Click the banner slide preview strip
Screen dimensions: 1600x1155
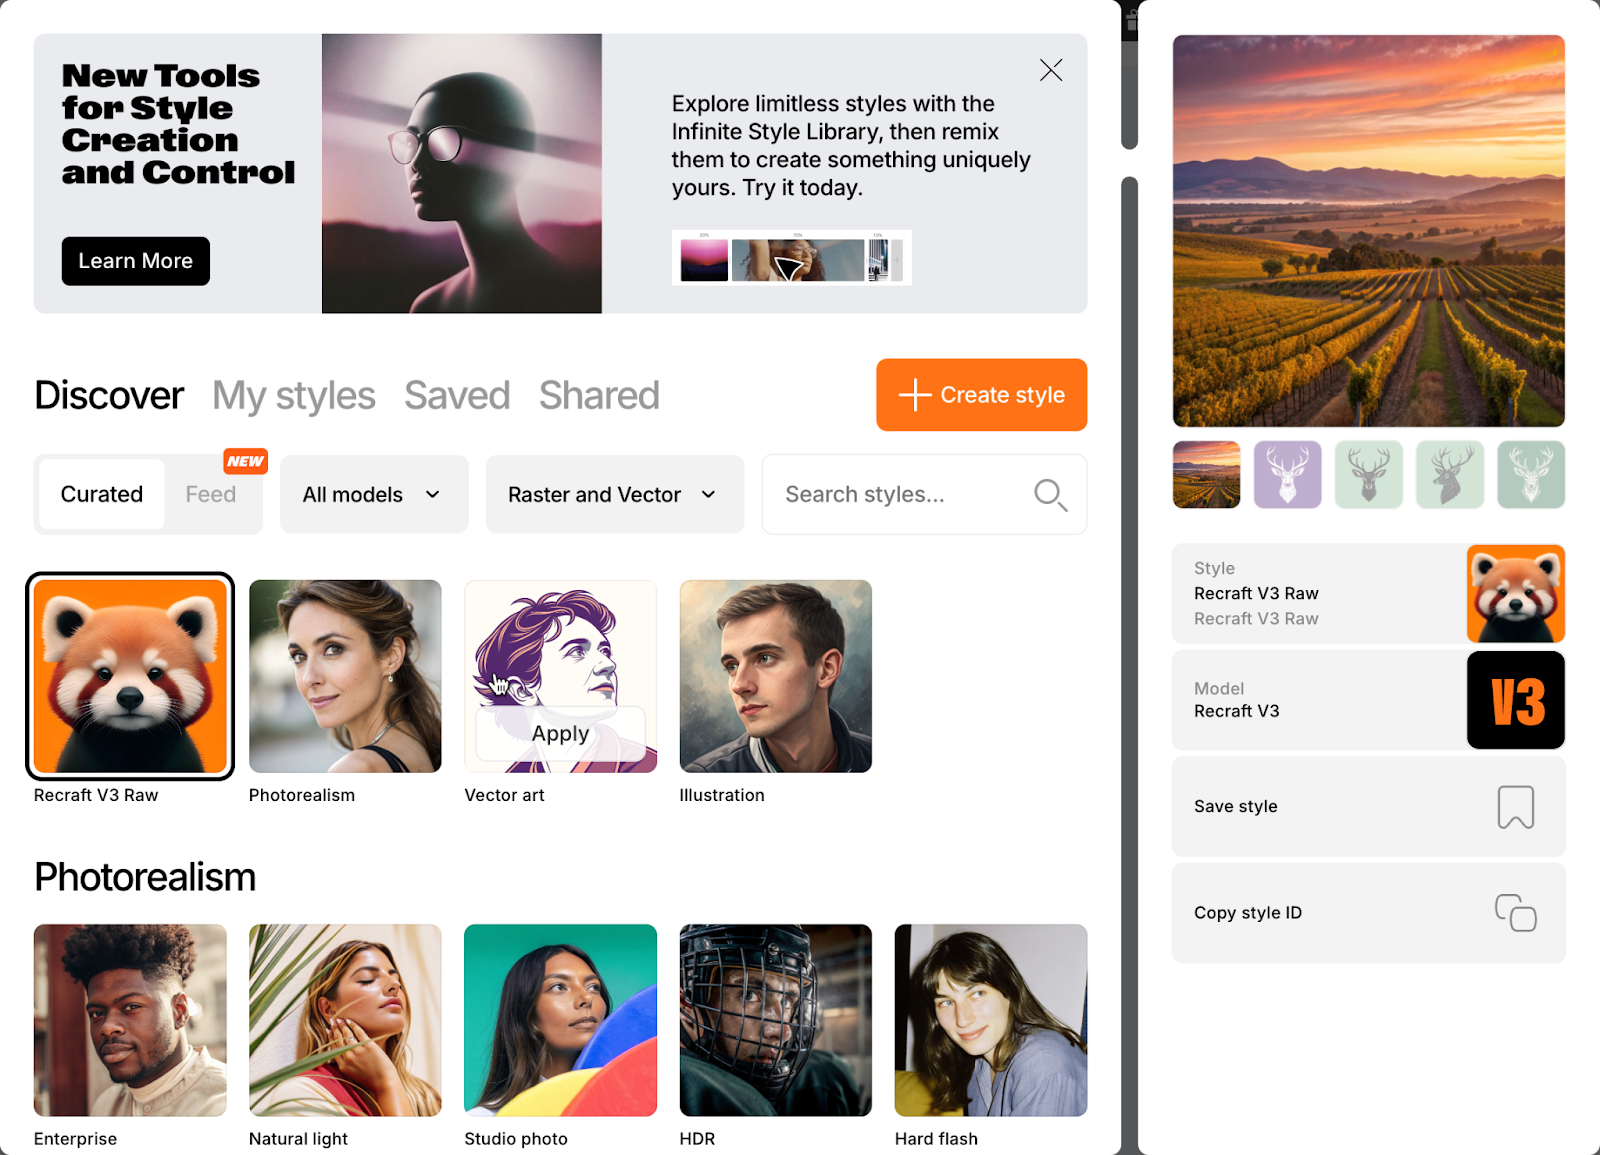(791, 258)
